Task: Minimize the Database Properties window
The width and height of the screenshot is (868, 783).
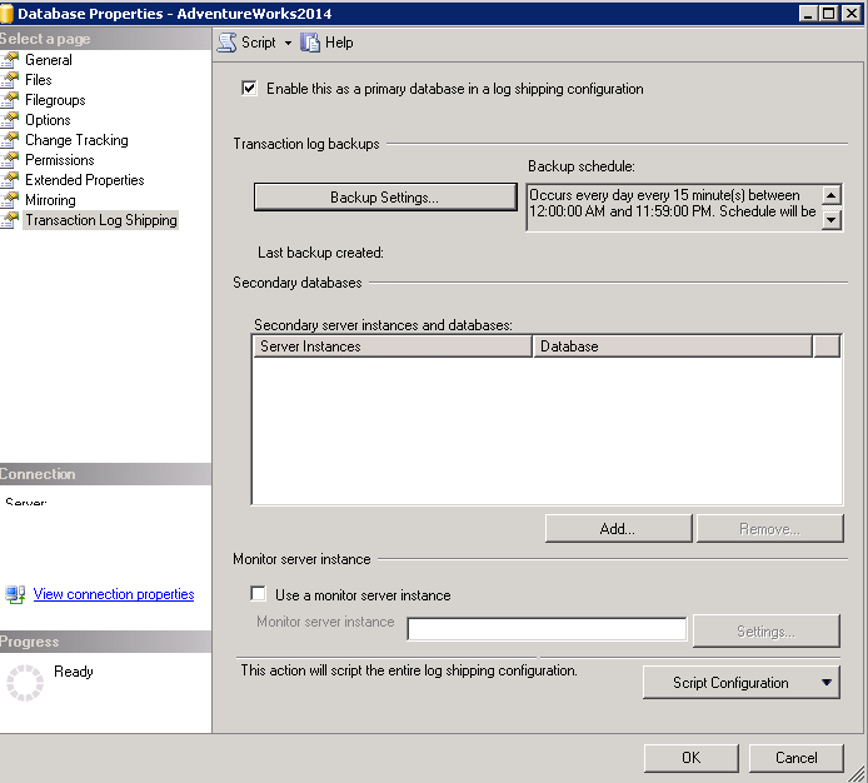Action: click(x=808, y=13)
